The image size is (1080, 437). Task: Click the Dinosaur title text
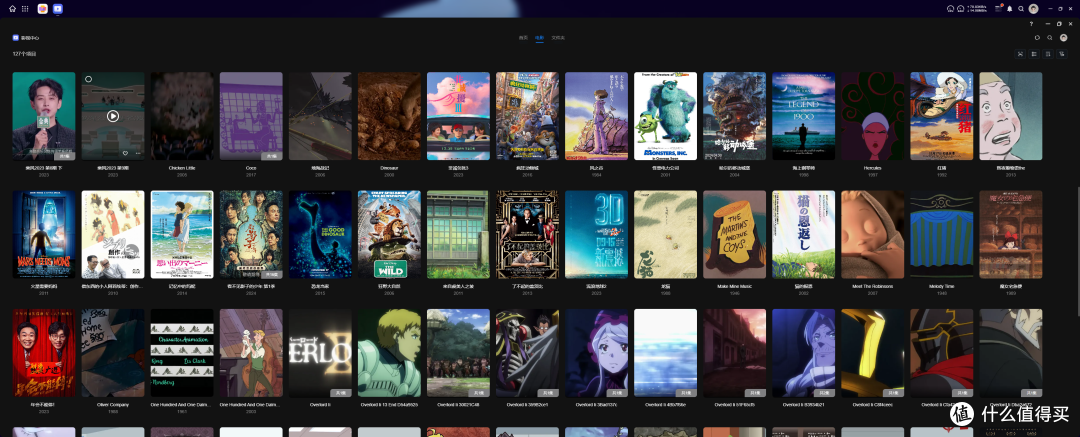[389, 167]
